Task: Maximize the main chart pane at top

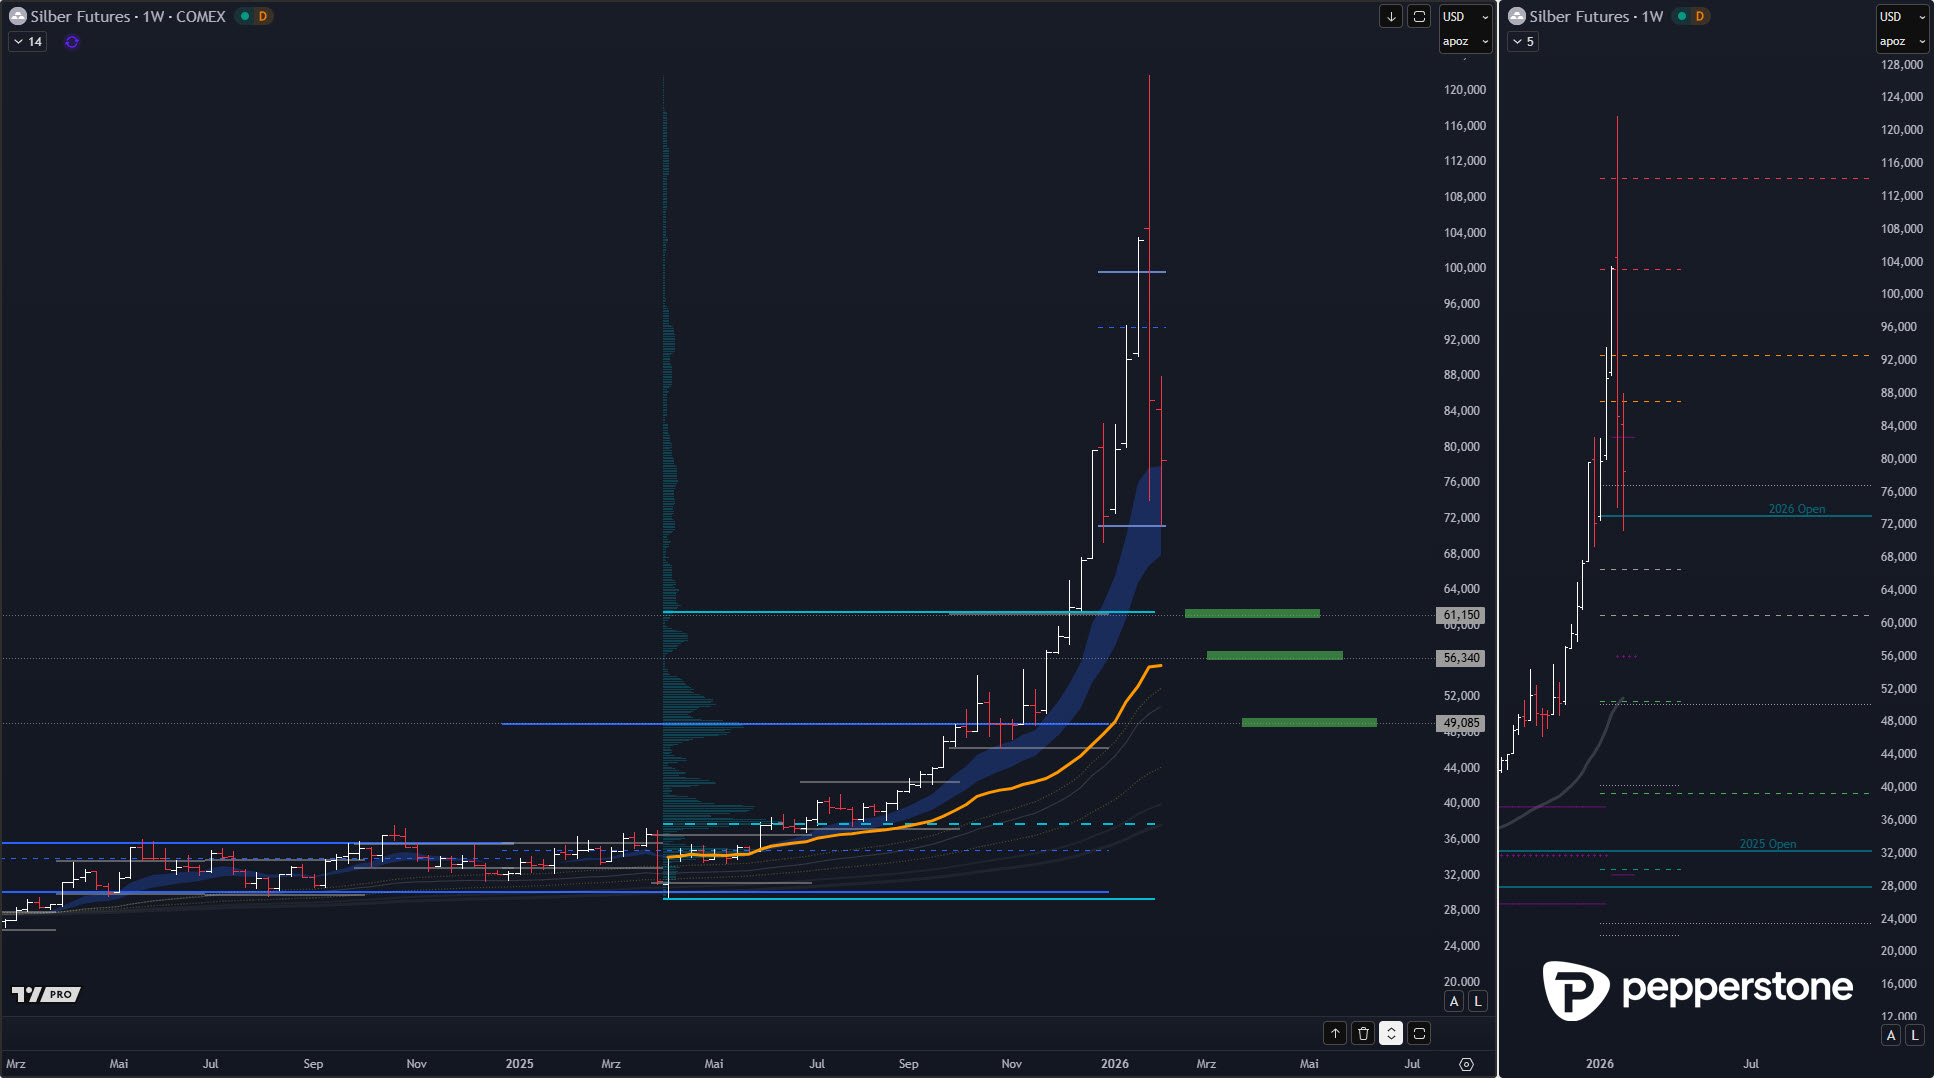Action: (1419, 17)
